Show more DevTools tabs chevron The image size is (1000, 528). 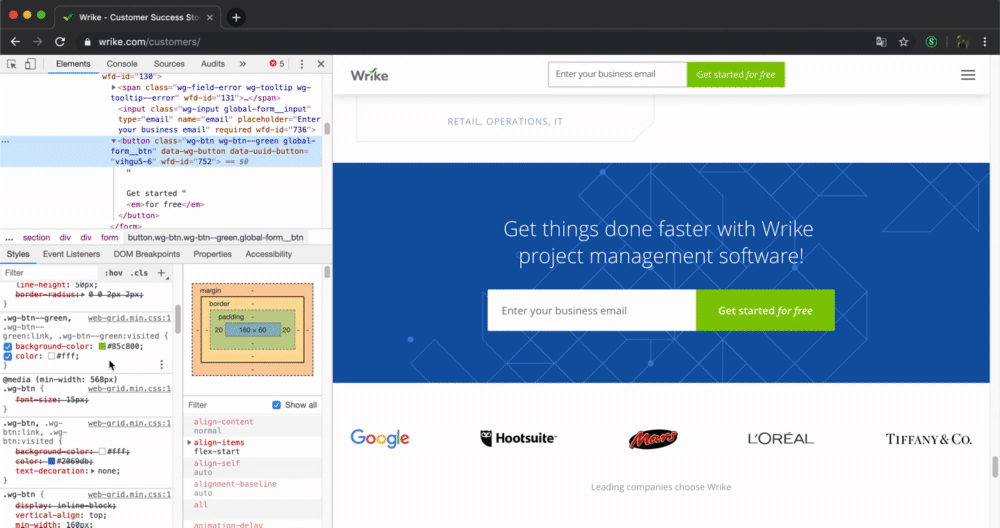pyautogui.click(x=242, y=64)
